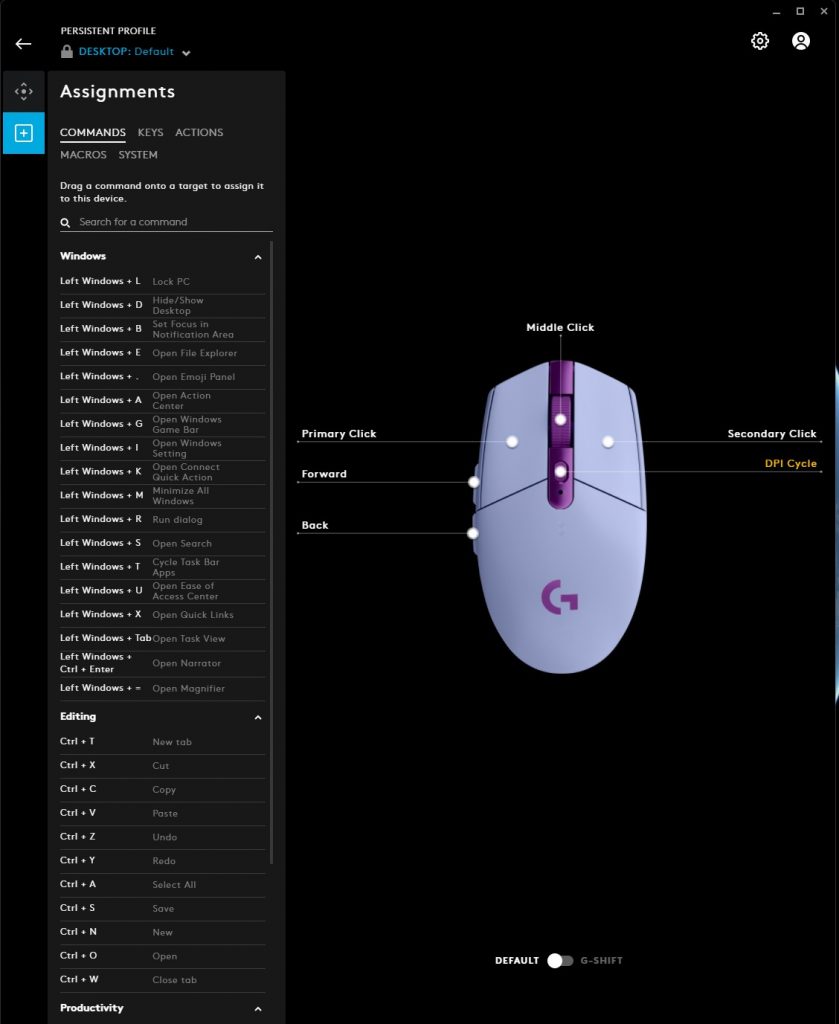Select the Open Task View command
The height and width of the screenshot is (1024, 839).
click(163, 639)
